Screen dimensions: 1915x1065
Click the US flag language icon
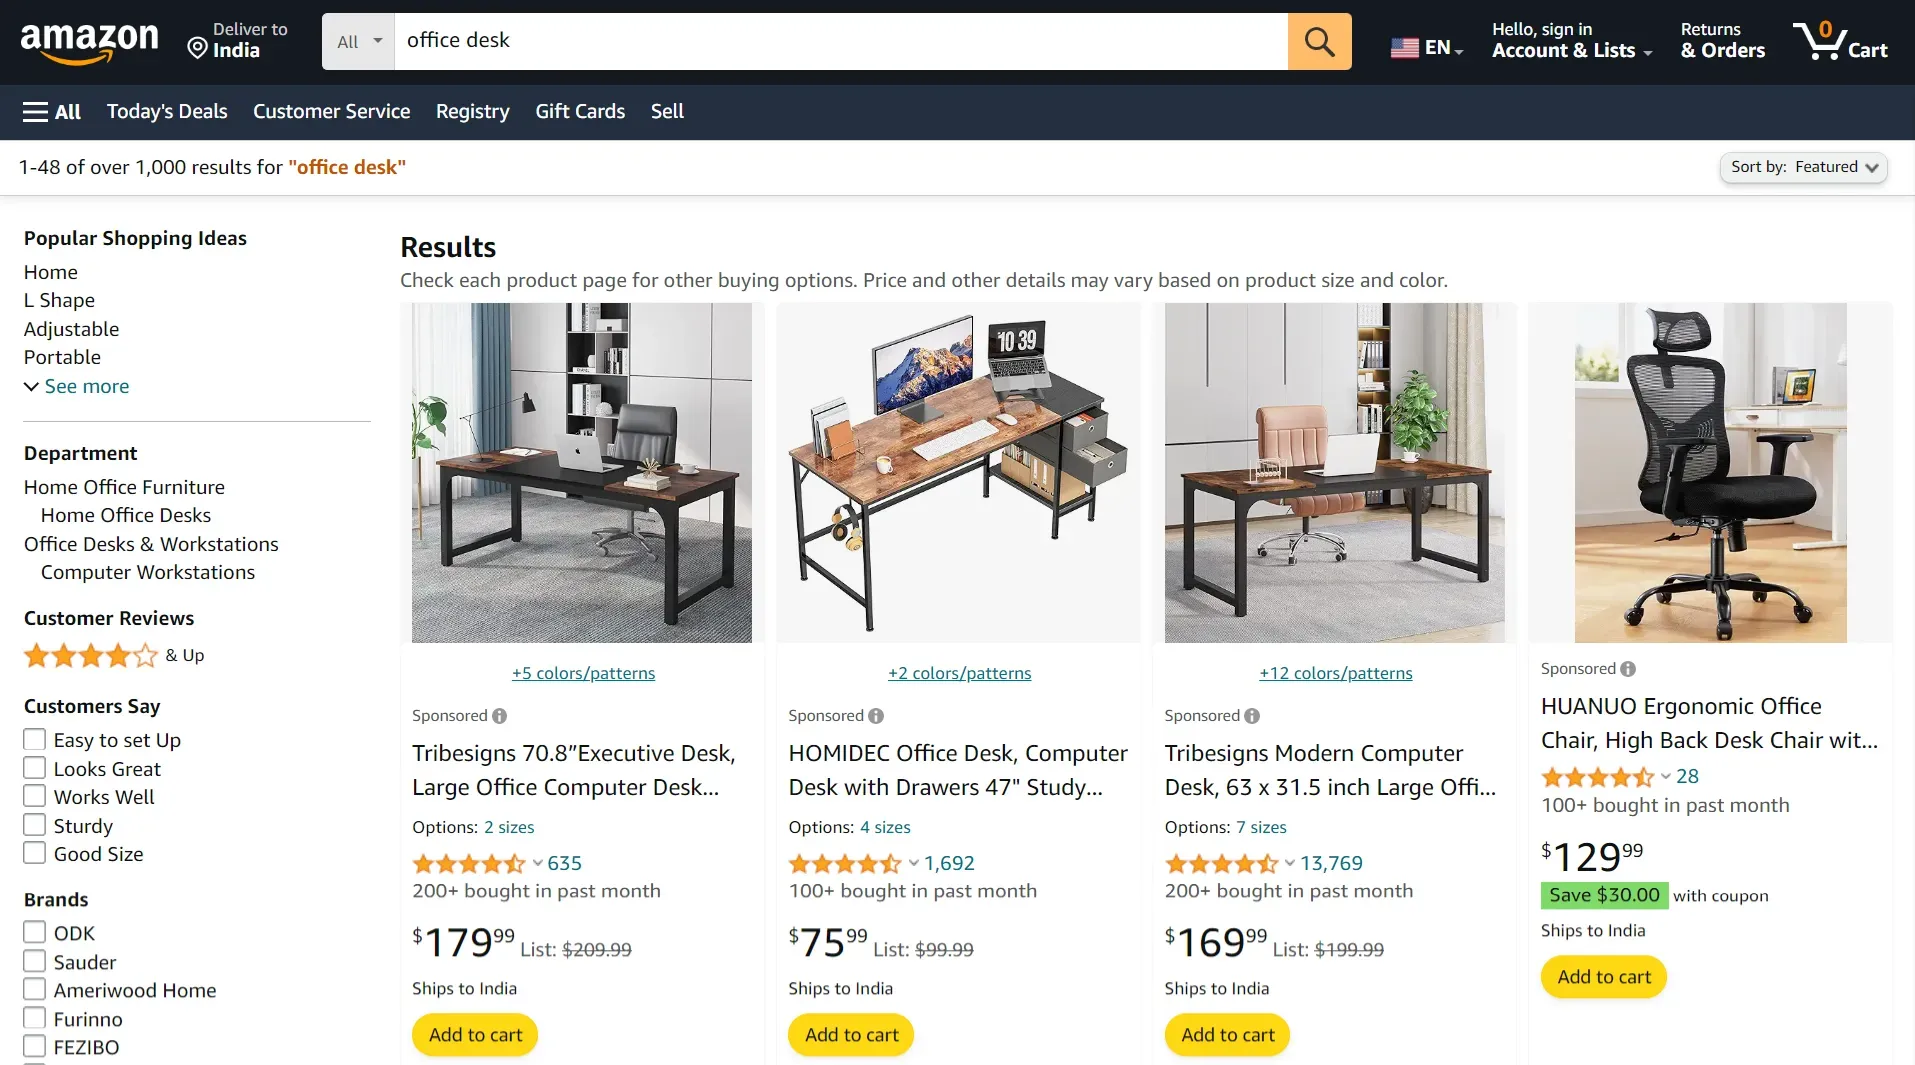(1404, 48)
